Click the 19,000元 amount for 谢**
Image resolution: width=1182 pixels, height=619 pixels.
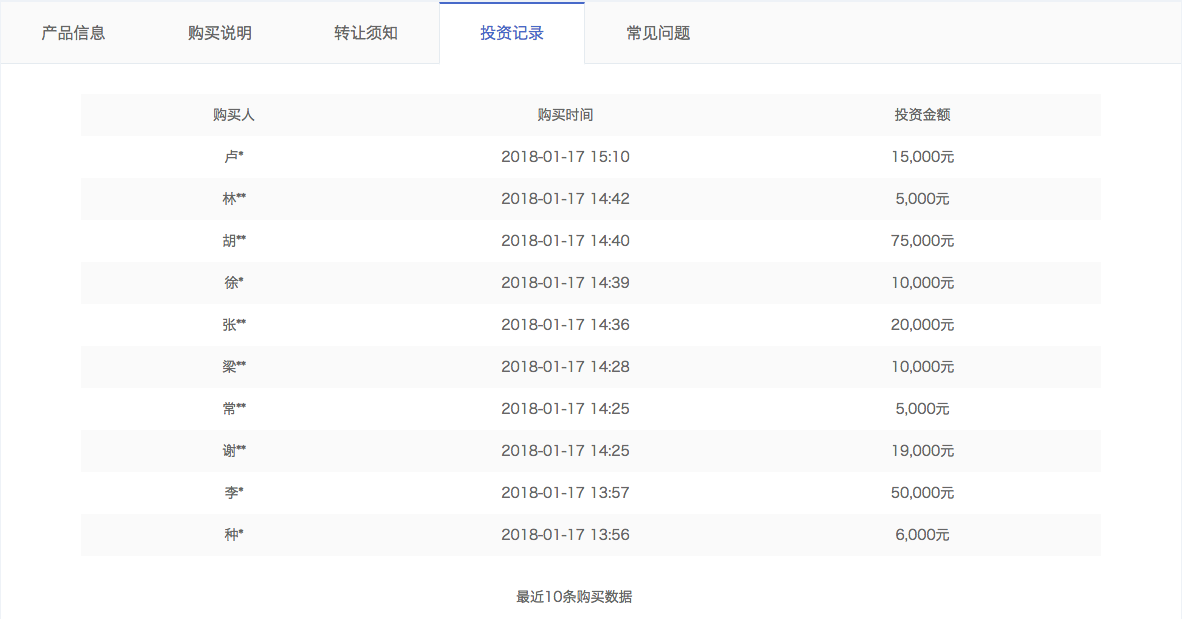922,450
